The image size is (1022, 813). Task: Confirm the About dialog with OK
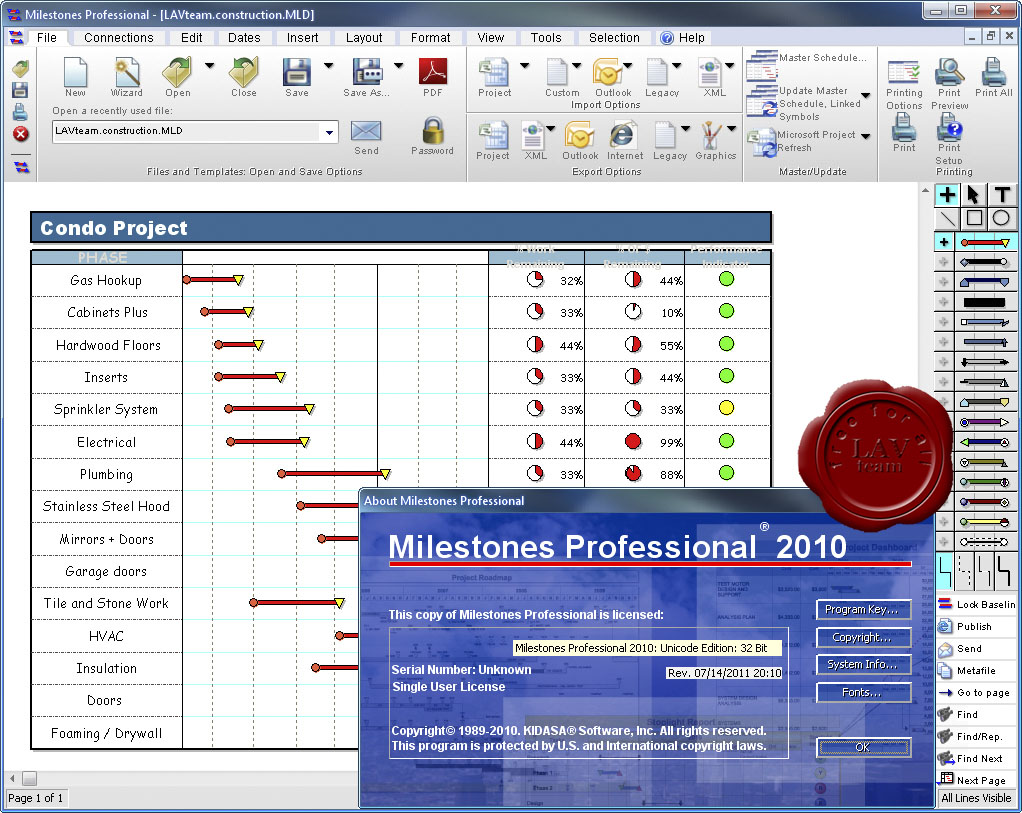pyautogui.click(x=864, y=747)
